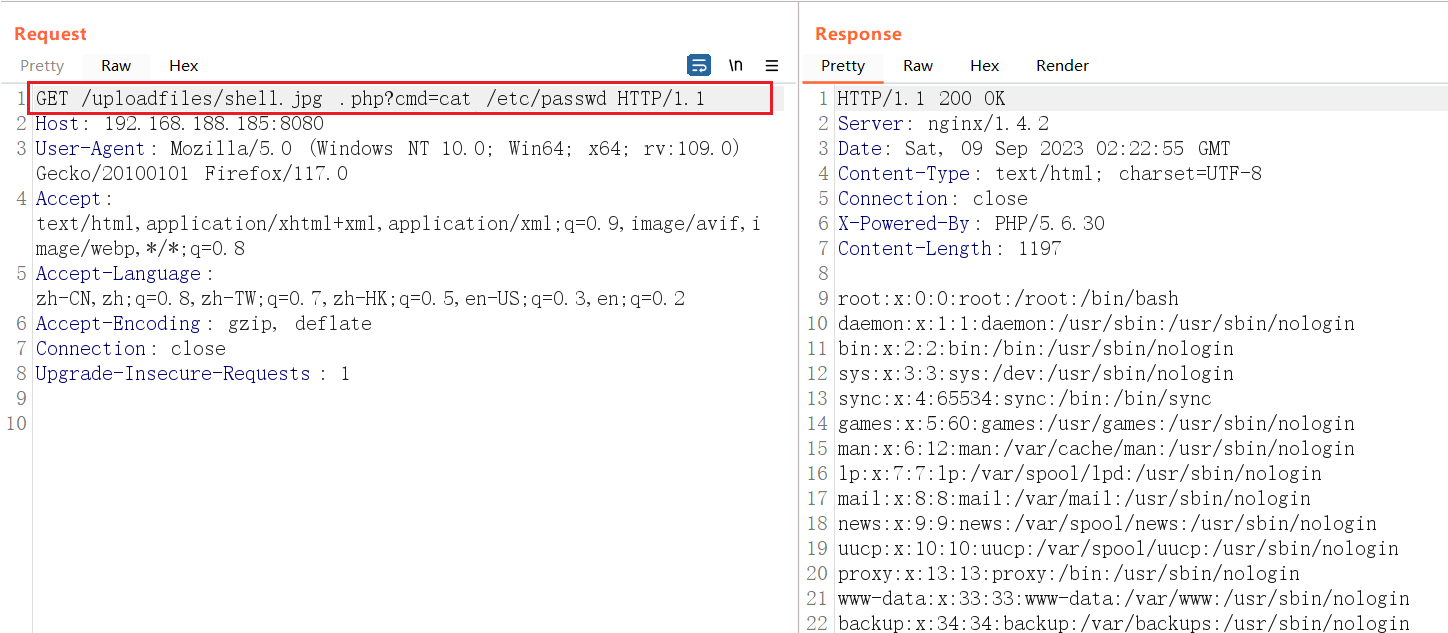Toggle word wrap icon in Request toolbar
1448x633 pixels.
699,65
